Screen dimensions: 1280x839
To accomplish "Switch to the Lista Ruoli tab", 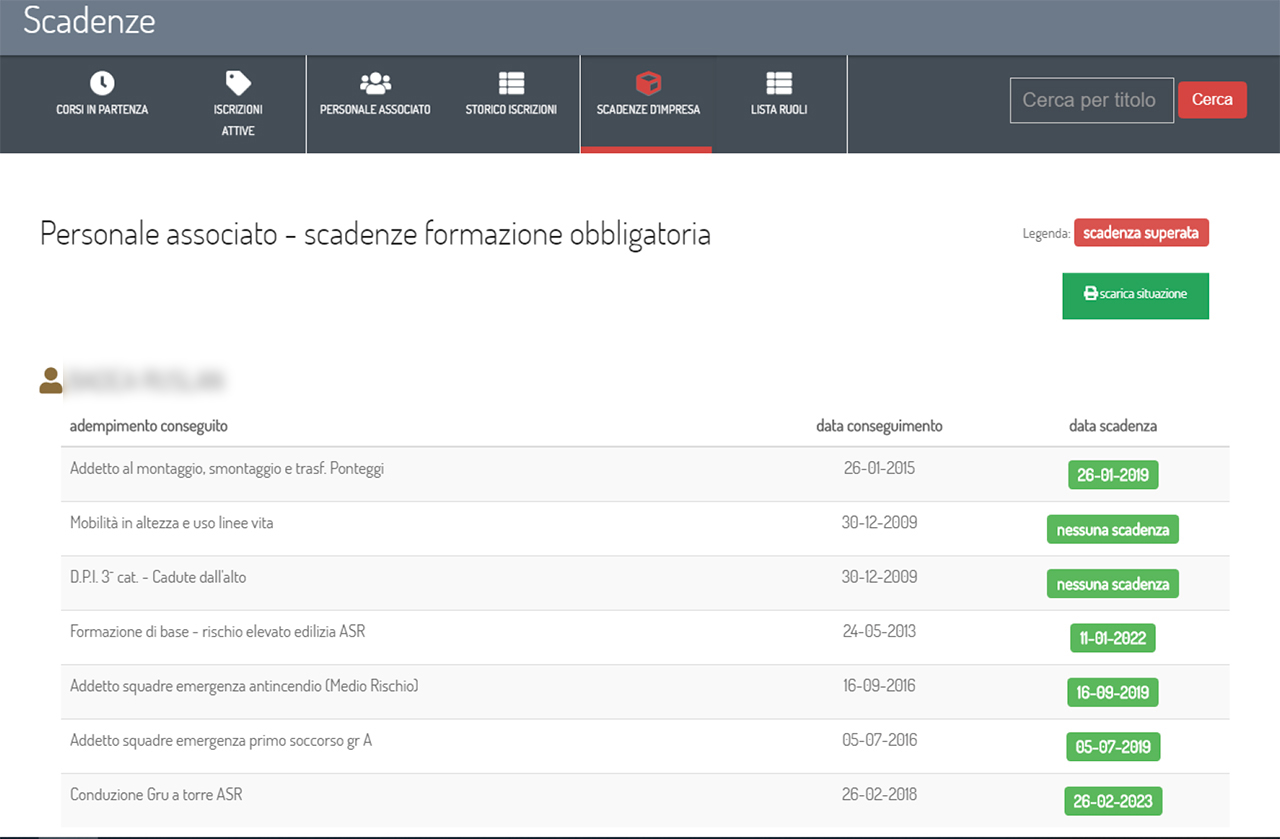I will 778,109.
